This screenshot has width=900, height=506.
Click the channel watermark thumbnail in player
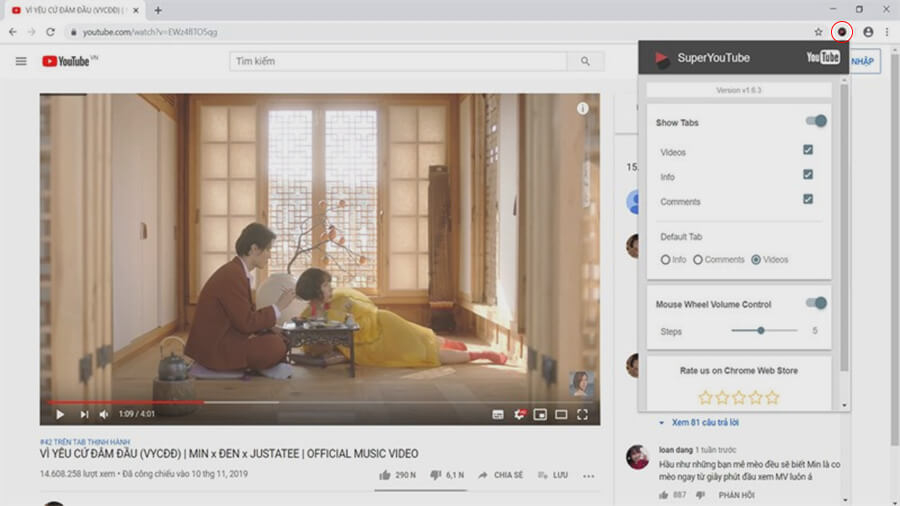coord(581,384)
